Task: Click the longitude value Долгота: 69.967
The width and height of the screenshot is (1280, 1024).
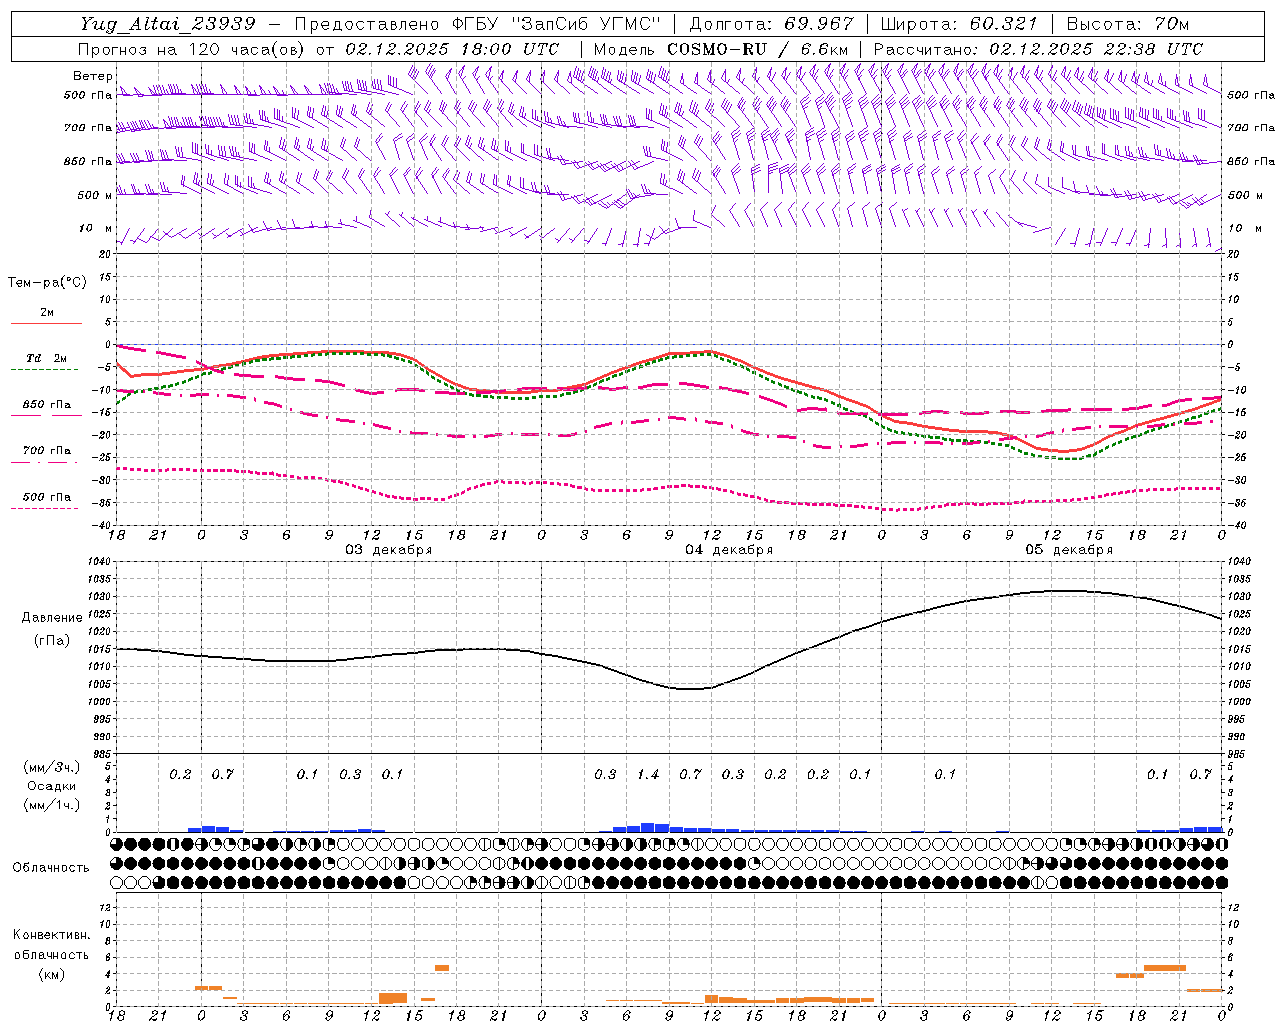Action: 771,24
